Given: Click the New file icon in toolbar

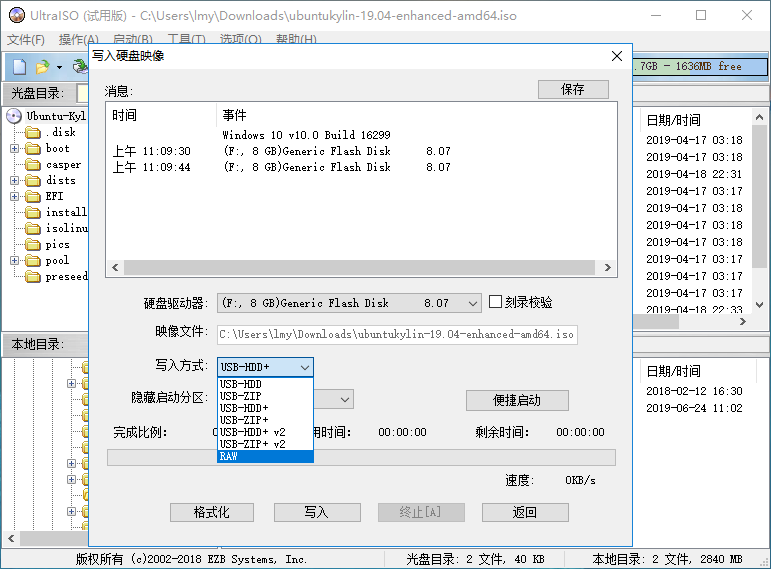Looking at the screenshot, I should tap(20, 66).
